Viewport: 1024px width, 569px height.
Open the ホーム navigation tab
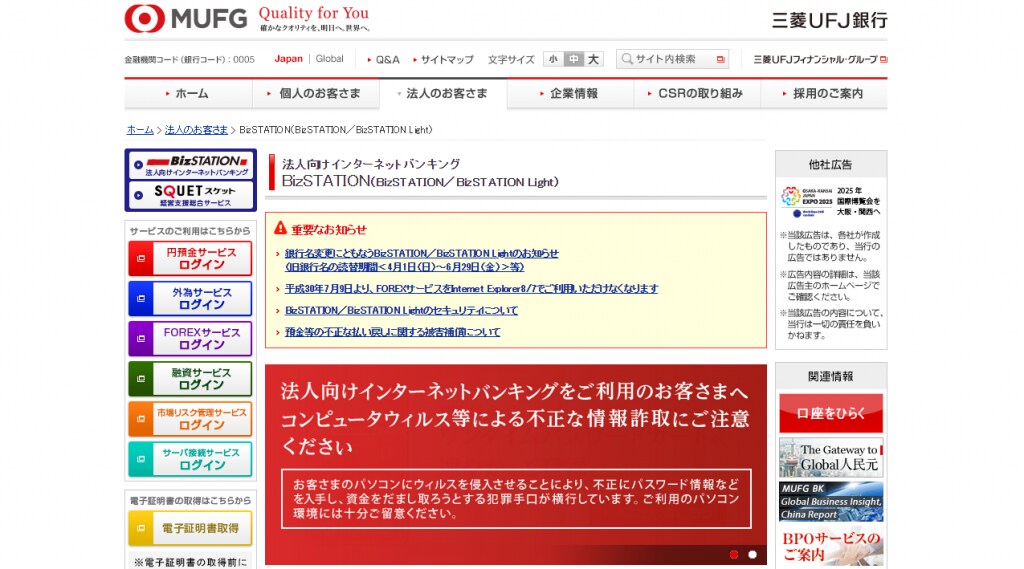(x=188, y=93)
